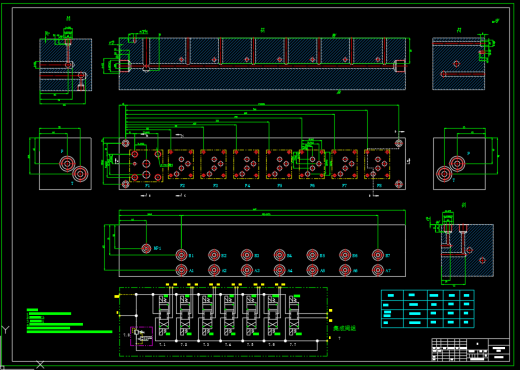Image resolution: width=520 pixels, height=370 pixels.
Task: Select port circle labeled B5
Action: (x=312, y=255)
